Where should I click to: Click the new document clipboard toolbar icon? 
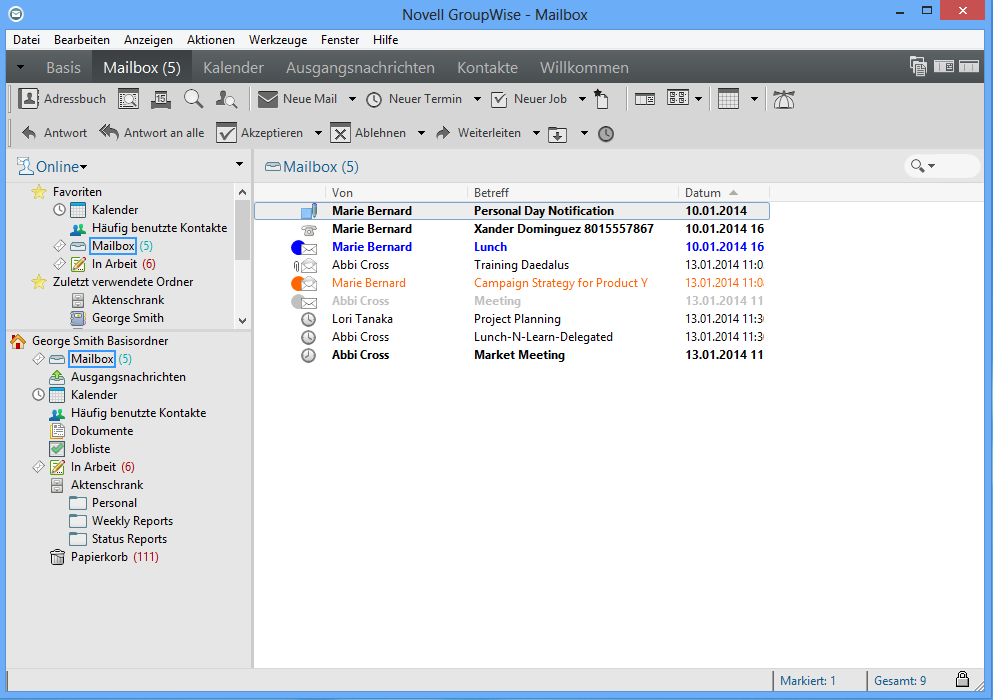[602, 99]
